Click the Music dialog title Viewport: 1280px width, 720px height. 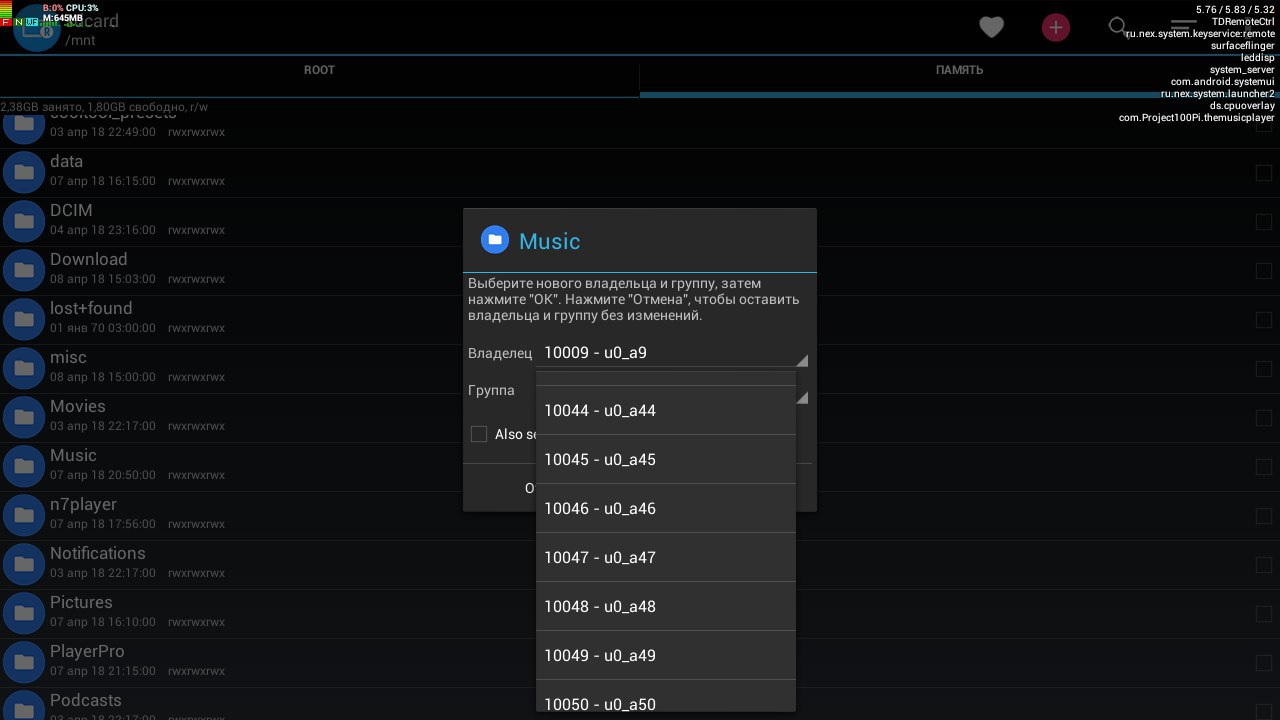coord(549,241)
